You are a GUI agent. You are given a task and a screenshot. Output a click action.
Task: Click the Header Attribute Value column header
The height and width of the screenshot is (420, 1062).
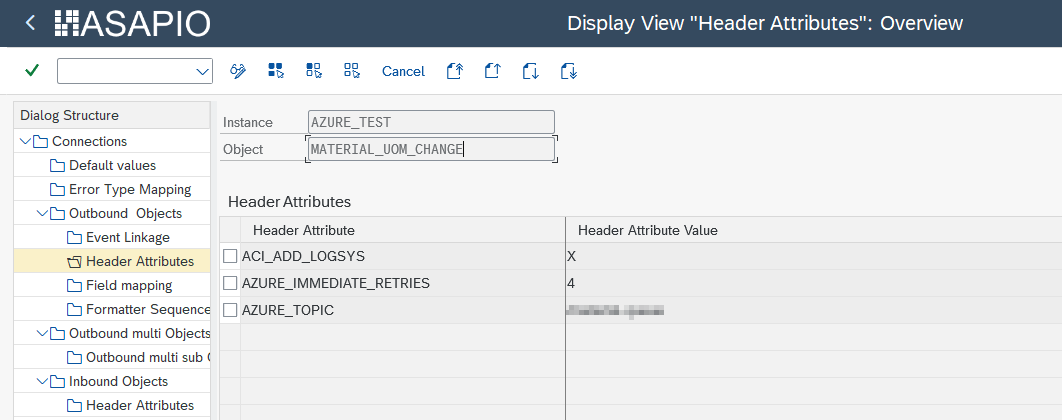(813, 230)
